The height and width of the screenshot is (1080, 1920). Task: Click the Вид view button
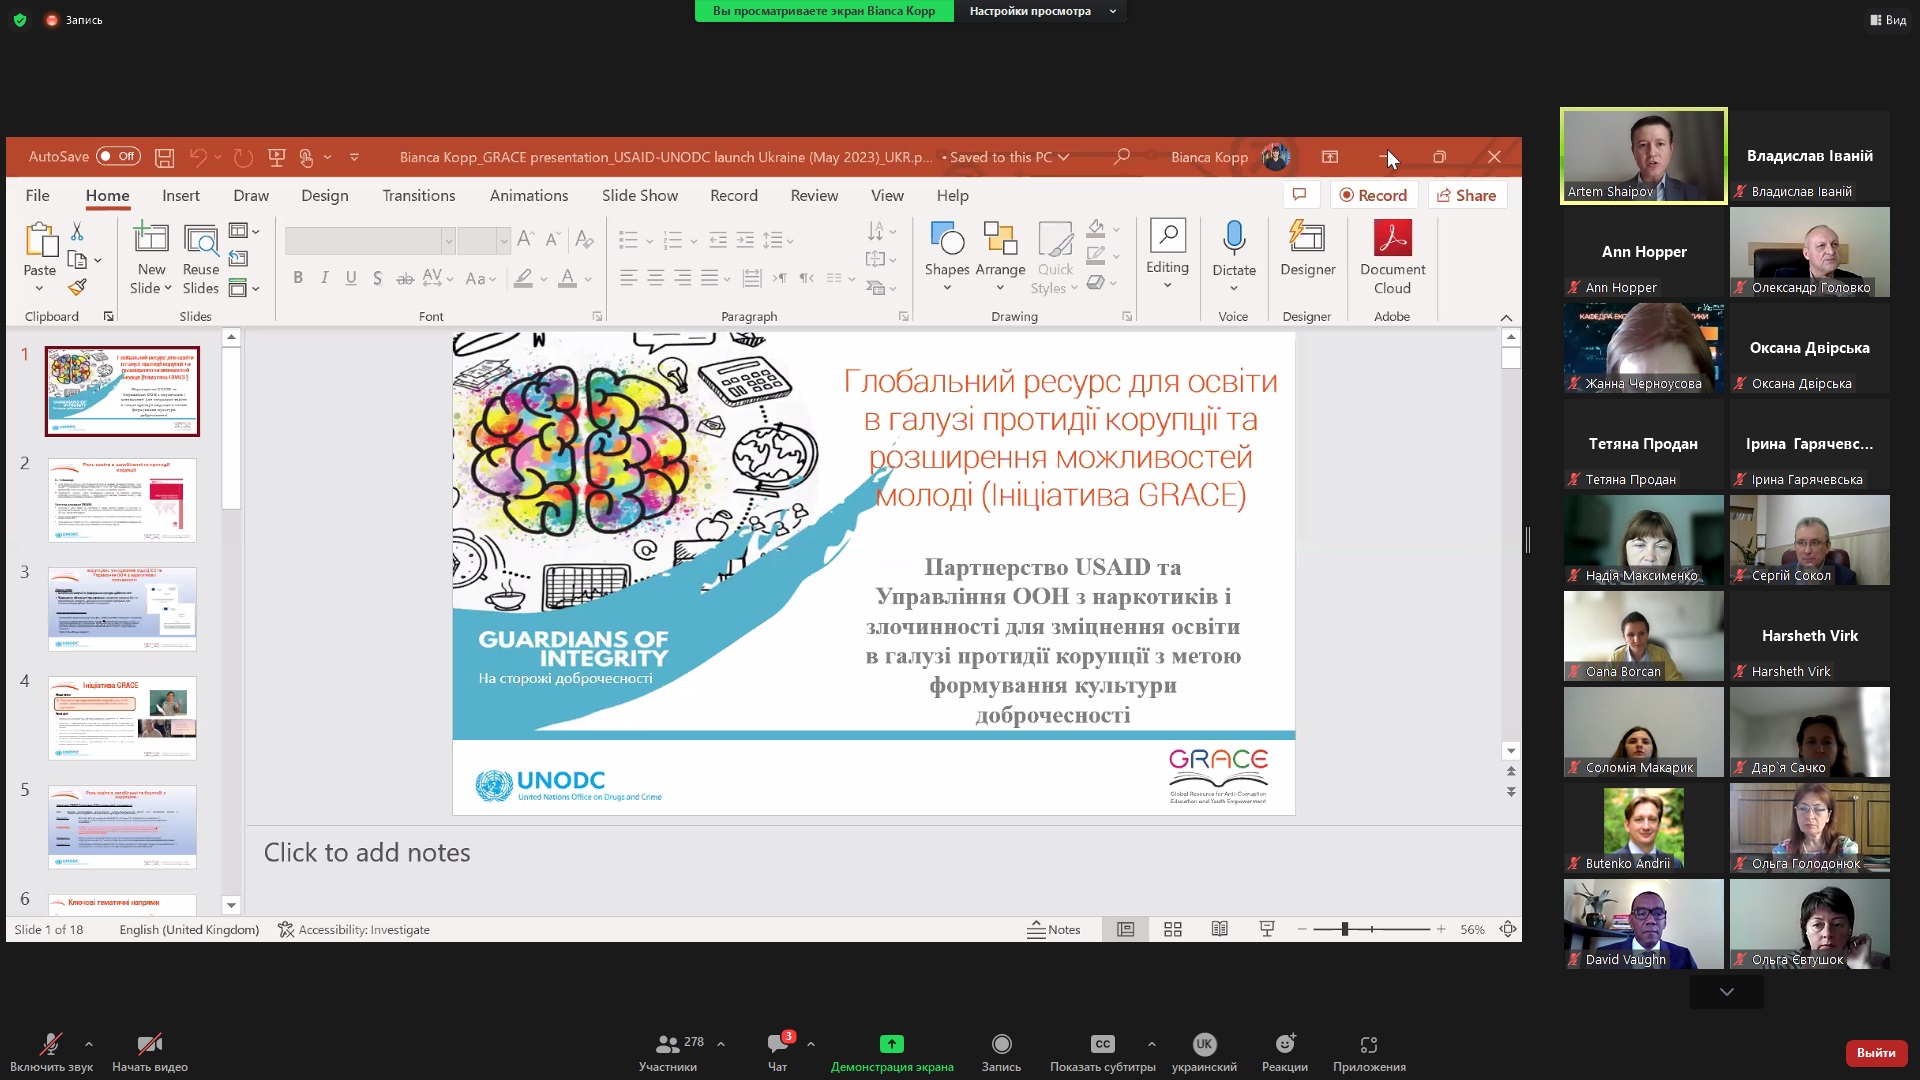pos(1888,20)
